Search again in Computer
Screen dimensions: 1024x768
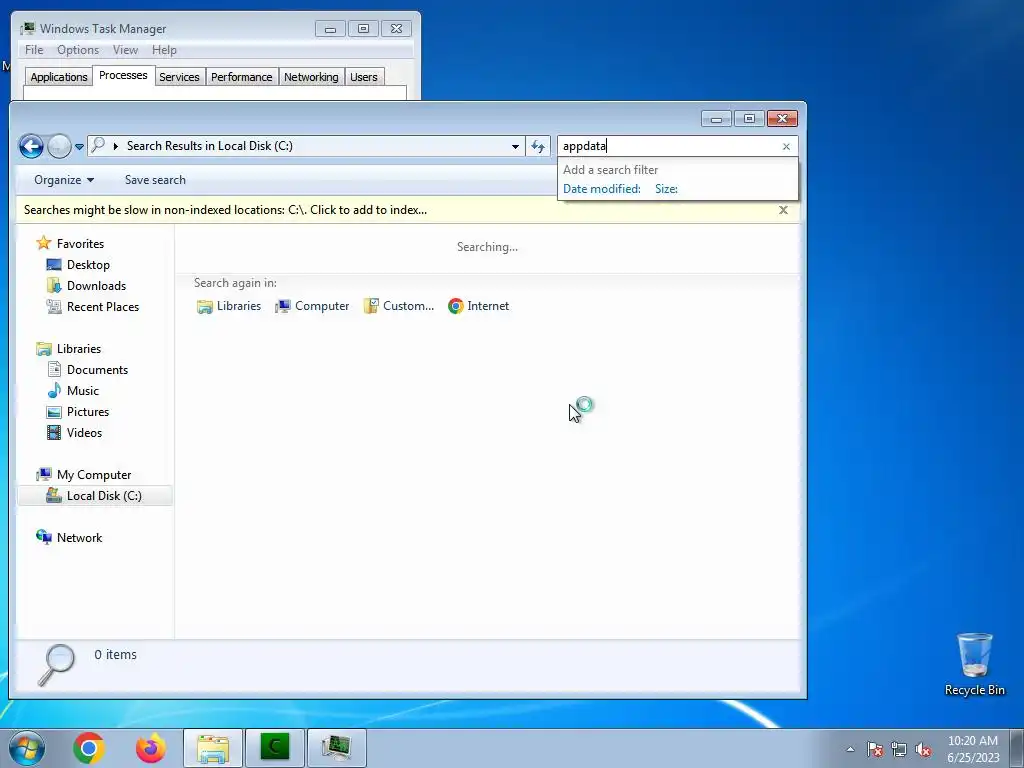point(312,306)
